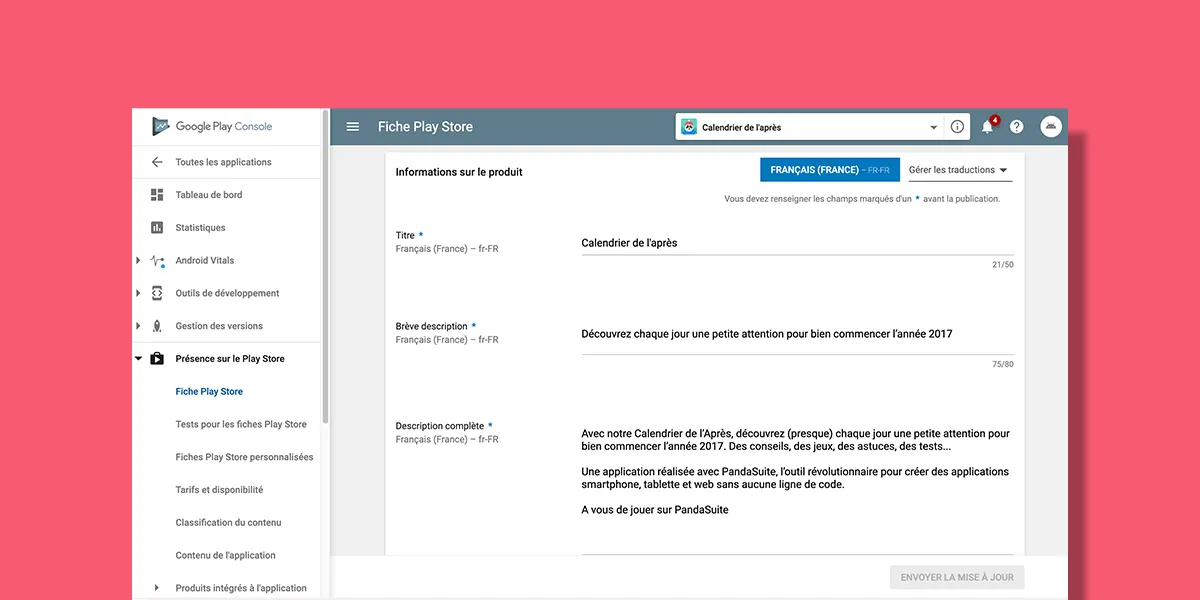1200x600 pixels.
Task: Open Classification du contenu menu item
Action: click(228, 523)
